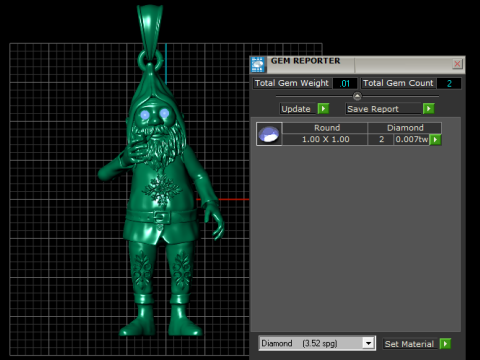Select the pendant bail atop the gnome
The height and width of the screenshot is (360, 480).
pyautogui.click(x=150, y=32)
